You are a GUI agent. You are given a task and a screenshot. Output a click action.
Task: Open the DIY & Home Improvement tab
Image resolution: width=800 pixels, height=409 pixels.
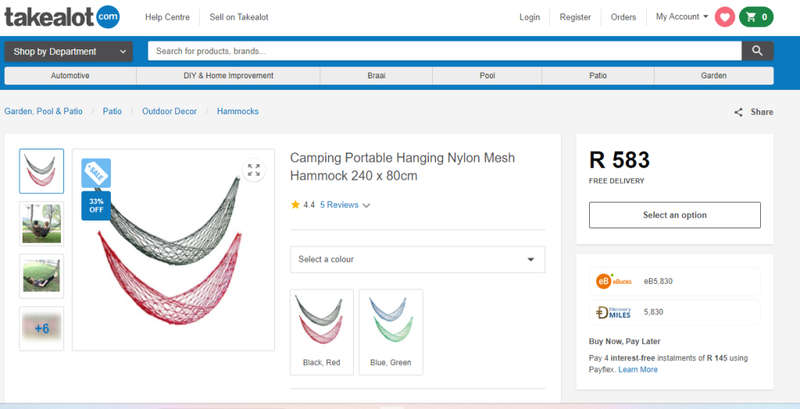click(229, 75)
